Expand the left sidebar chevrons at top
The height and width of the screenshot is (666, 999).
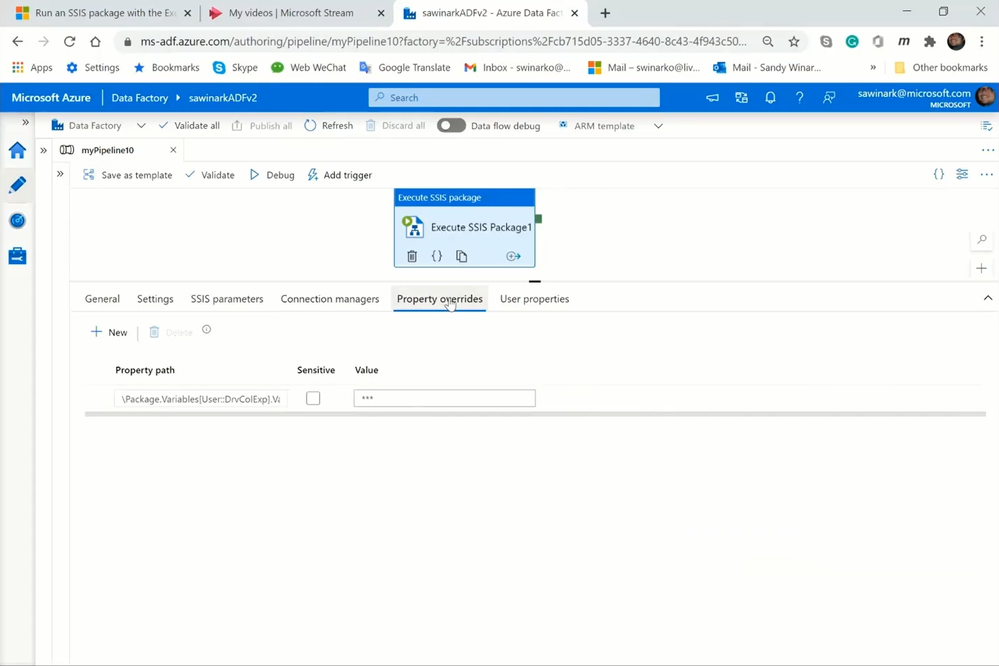click(x=25, y=122)
